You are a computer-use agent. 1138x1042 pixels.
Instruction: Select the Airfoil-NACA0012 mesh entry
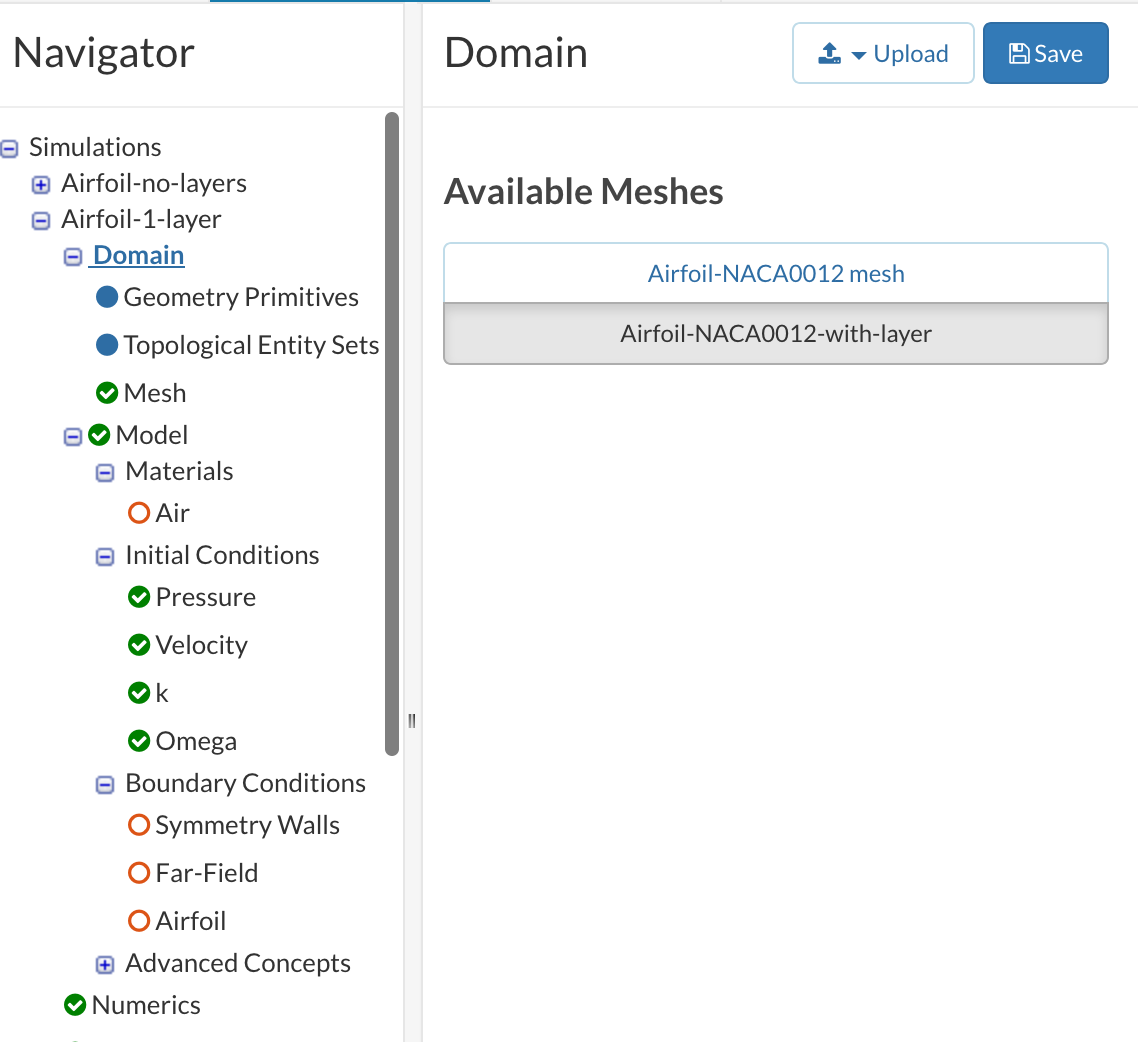(776, 273)
